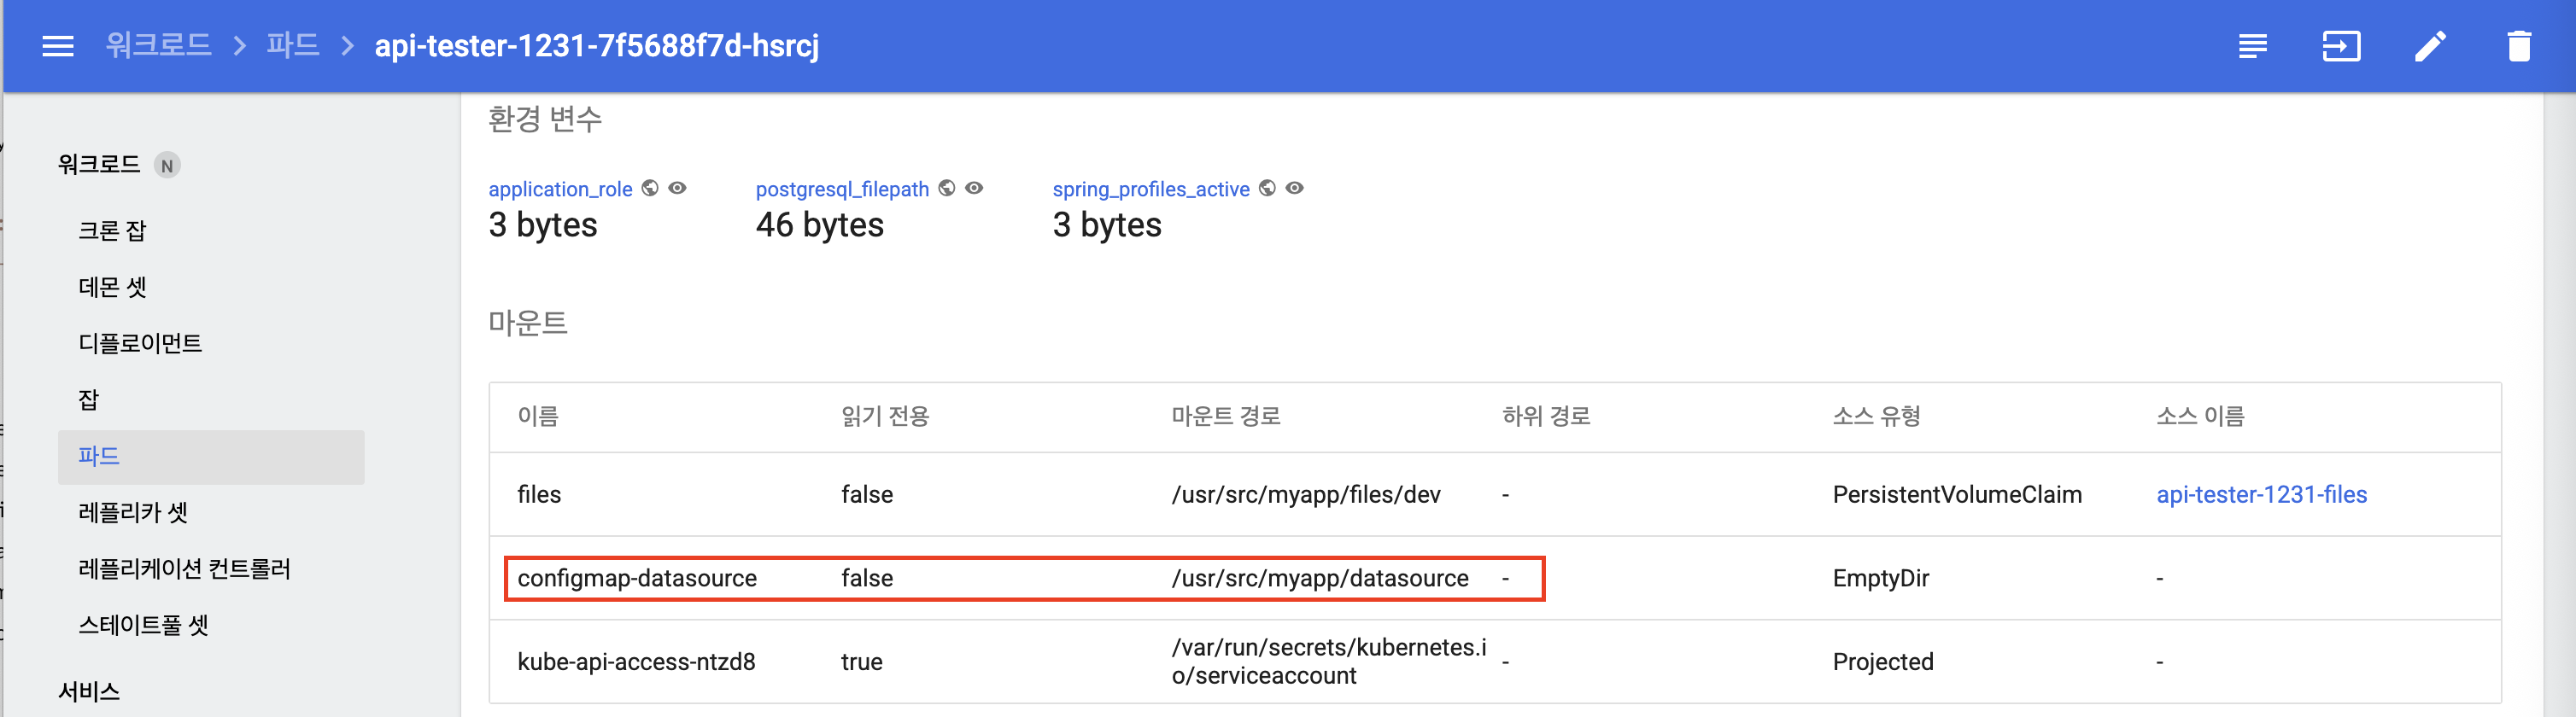Navigate to 파드 breadcrumb in header
Screen dimensions: 2576x717
click(x=292, y=46)
